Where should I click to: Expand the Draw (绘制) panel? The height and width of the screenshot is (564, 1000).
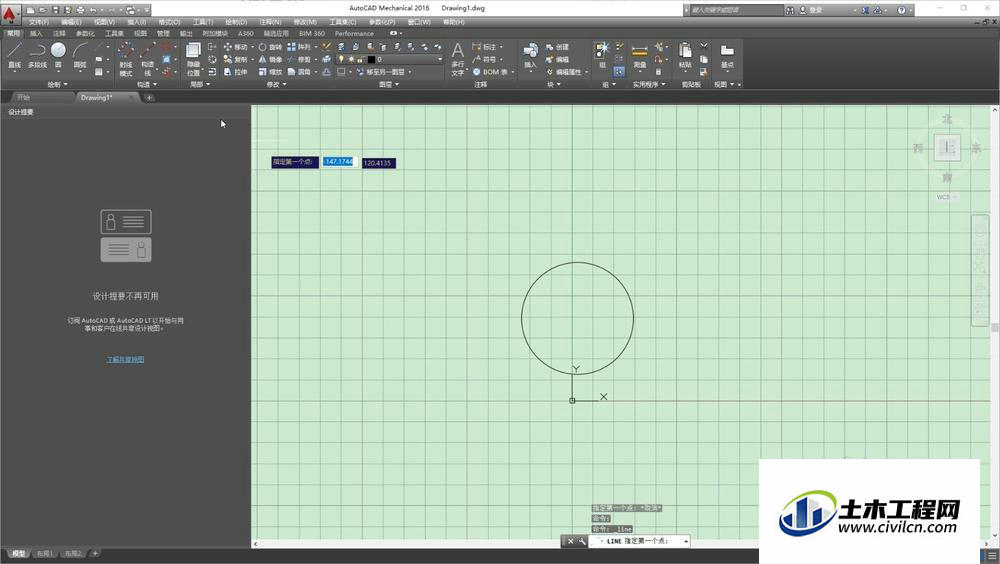pos(57,84)
